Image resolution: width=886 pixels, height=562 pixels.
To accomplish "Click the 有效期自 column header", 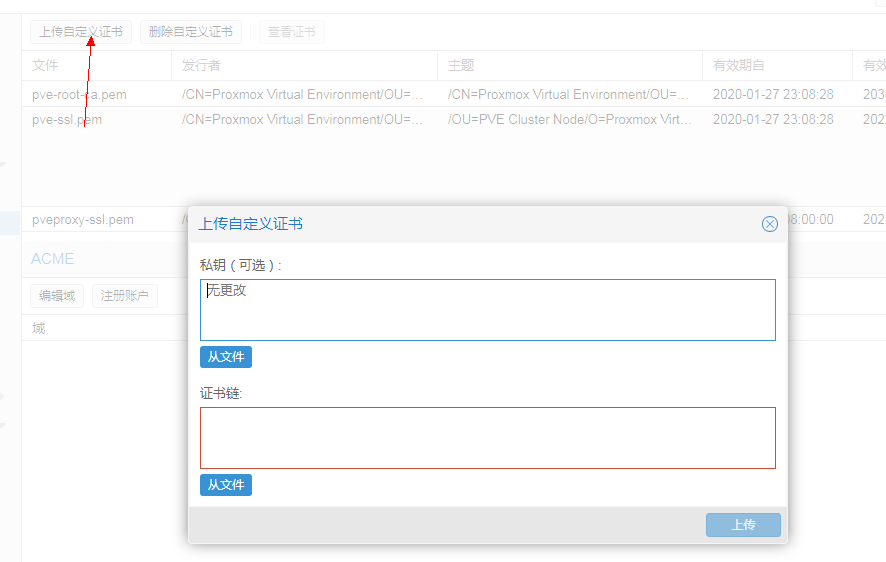I will click(778, 66).
